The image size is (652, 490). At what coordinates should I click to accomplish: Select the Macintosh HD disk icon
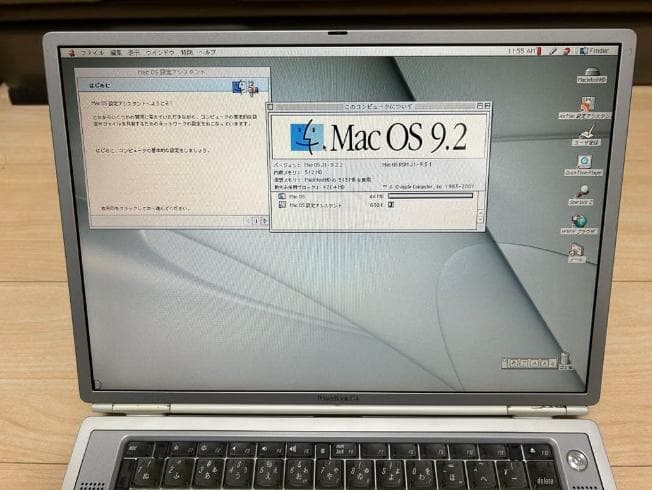pos(592,75)
